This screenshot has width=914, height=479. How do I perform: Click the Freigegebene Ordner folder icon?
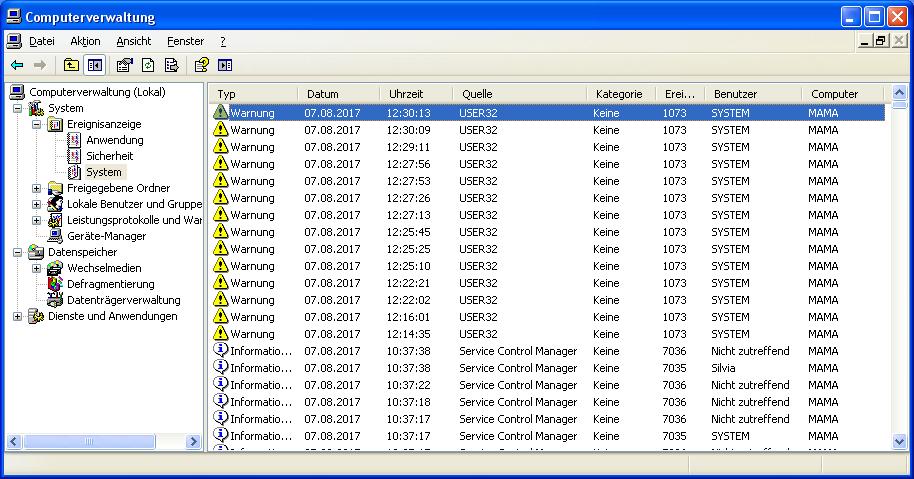[x=55, y=188]
